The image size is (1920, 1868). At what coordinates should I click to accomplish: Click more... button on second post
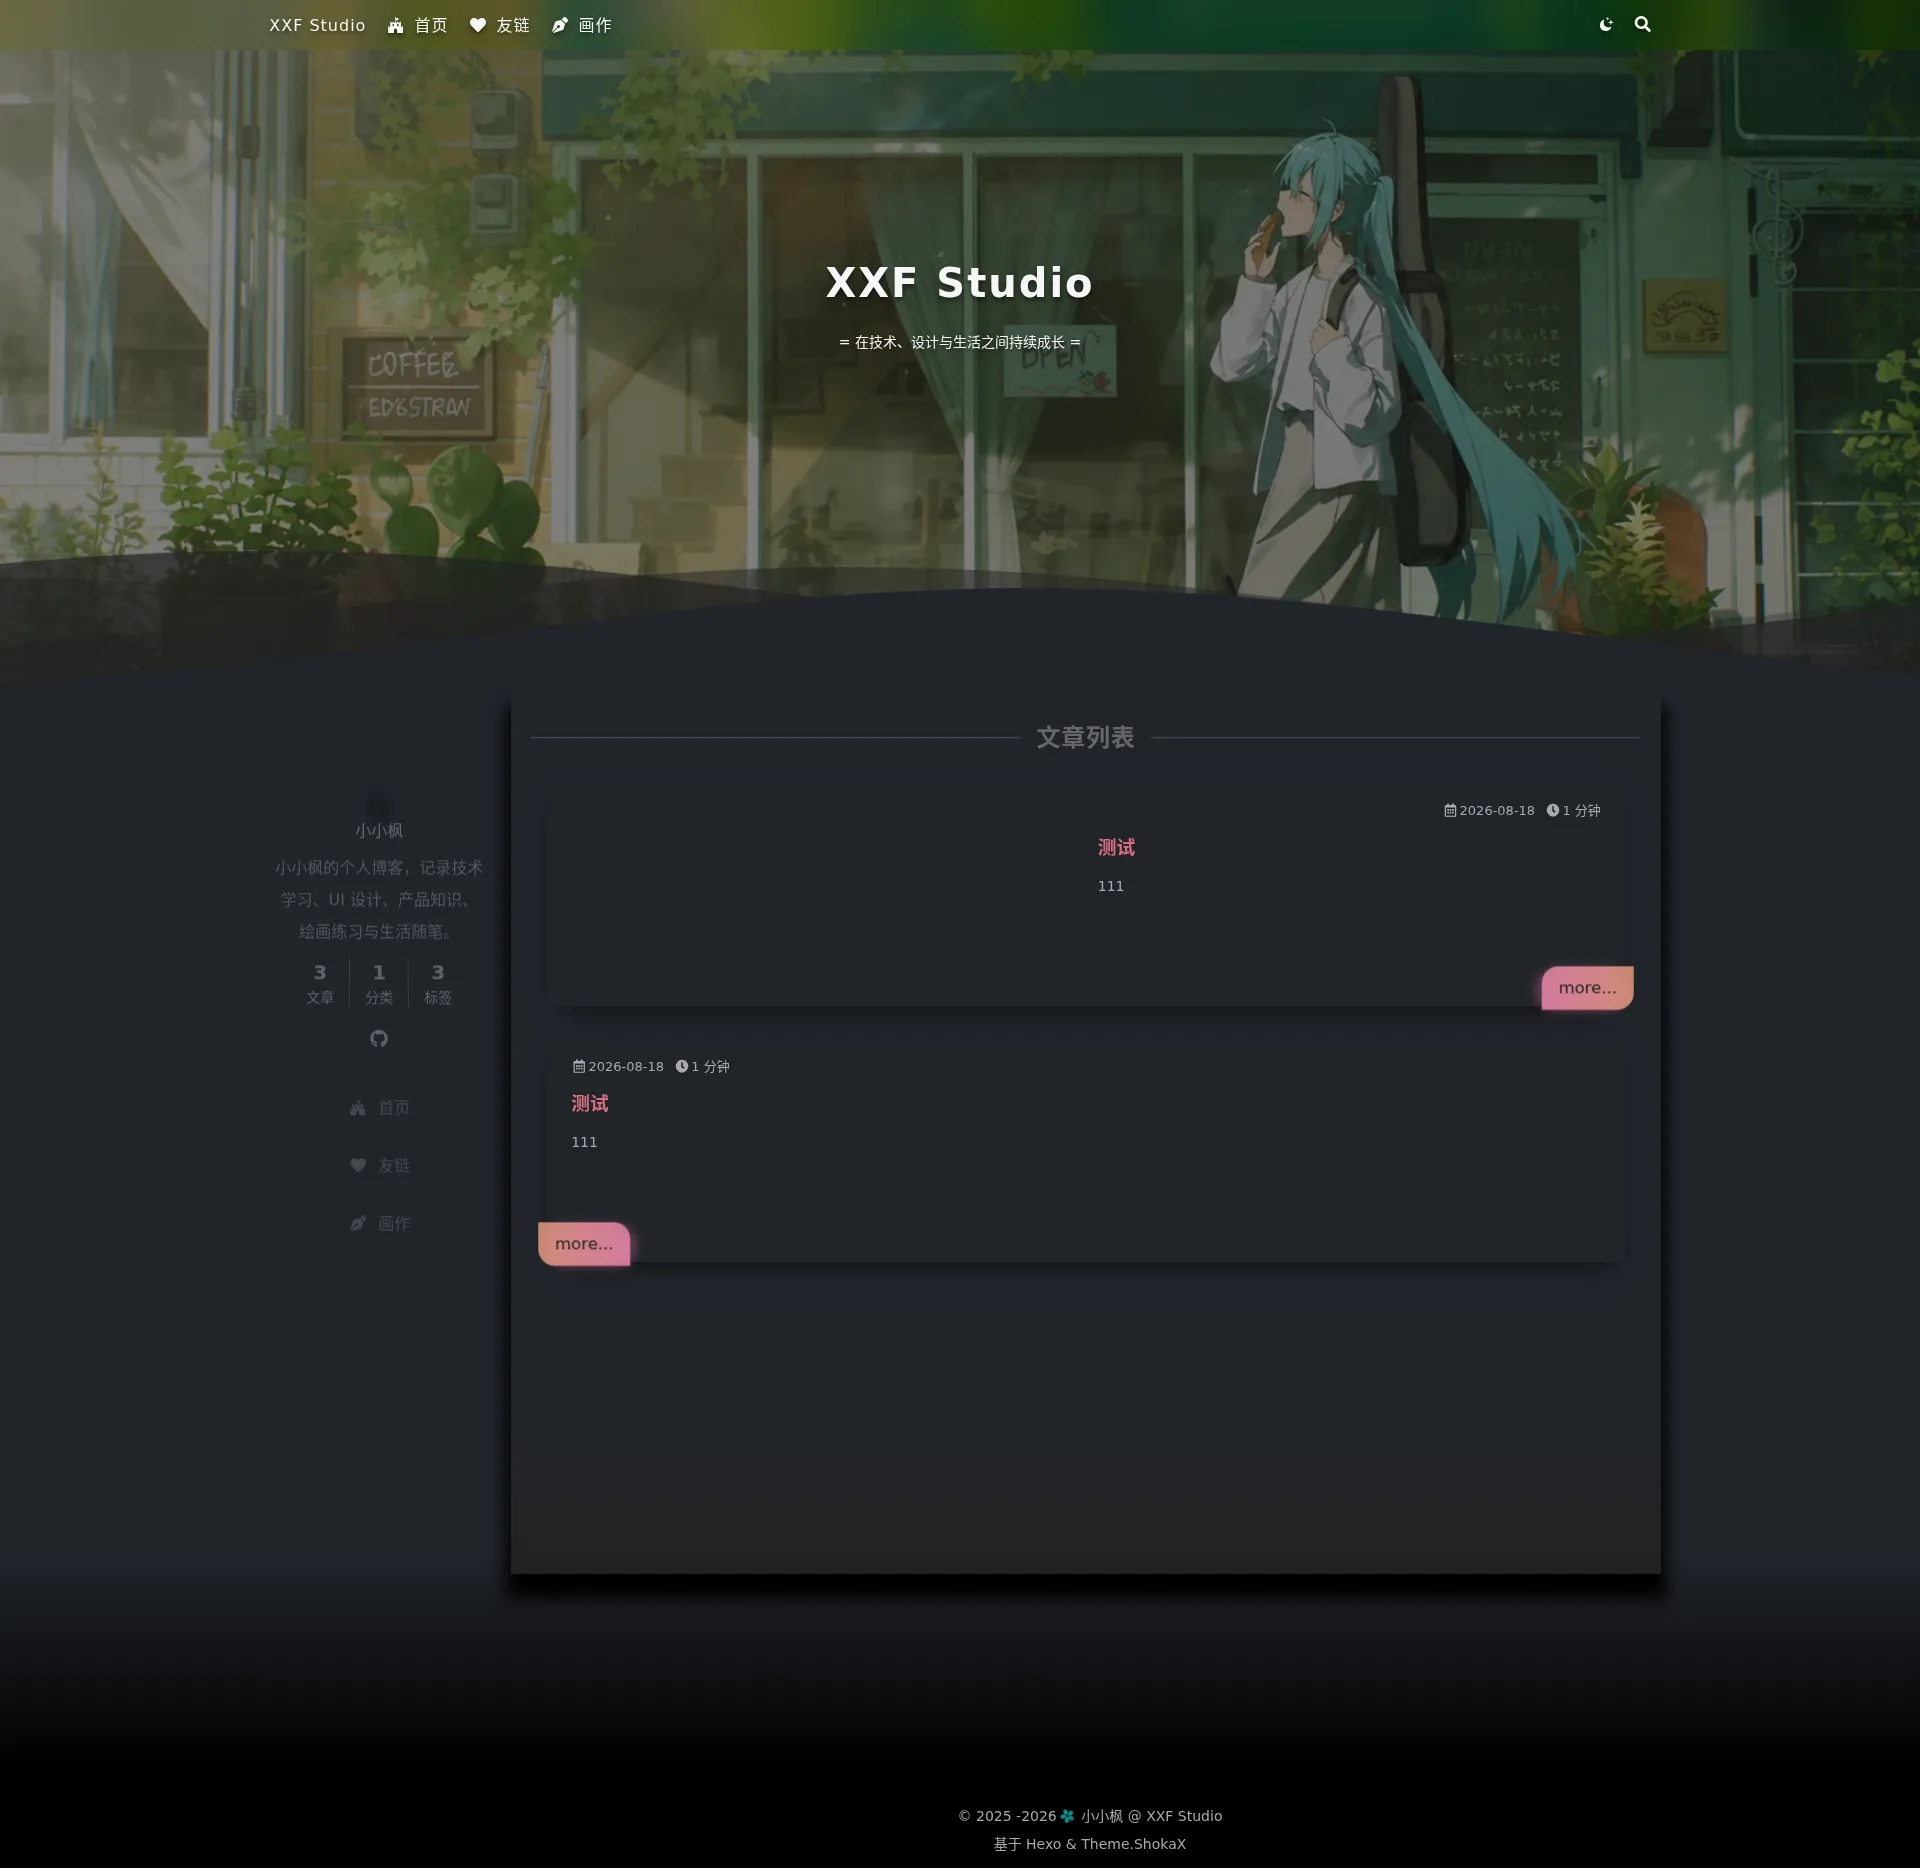[x=584, y=1244]
